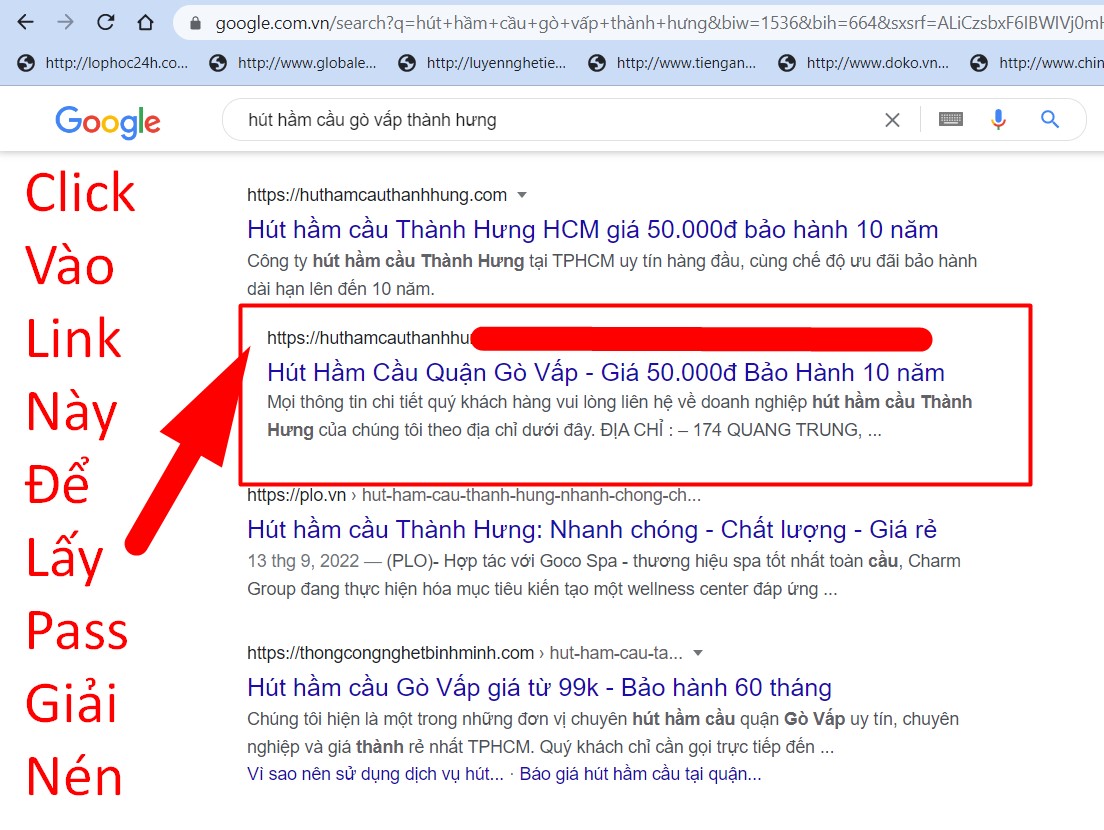
Task: Click snippet text starting Công ty hút hầm cầu
Action: [612, 275]
